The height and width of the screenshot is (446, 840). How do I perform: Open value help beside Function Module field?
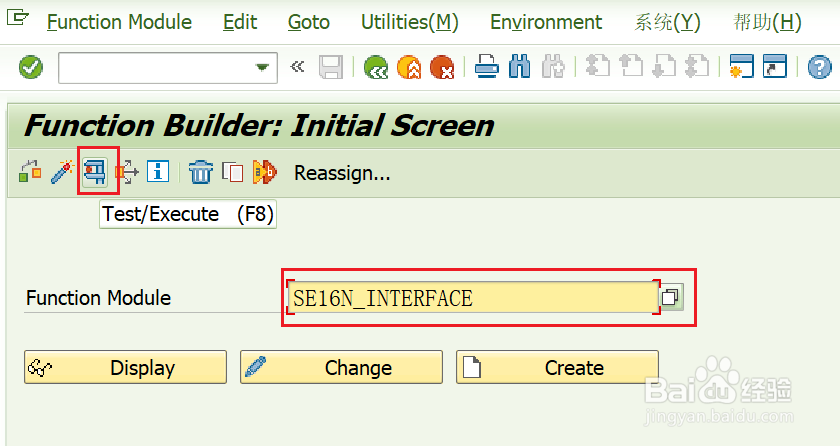click(x=671, y=298)
